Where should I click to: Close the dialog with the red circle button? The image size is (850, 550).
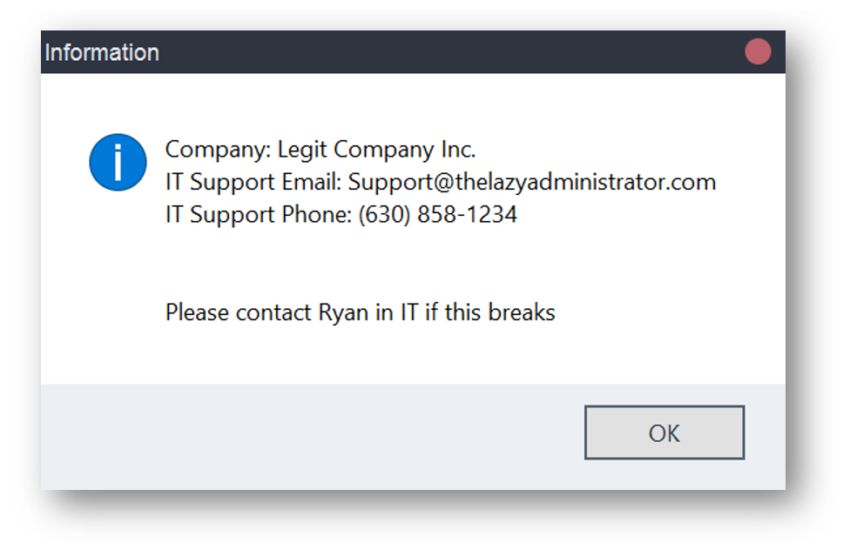tap(757, 51)
